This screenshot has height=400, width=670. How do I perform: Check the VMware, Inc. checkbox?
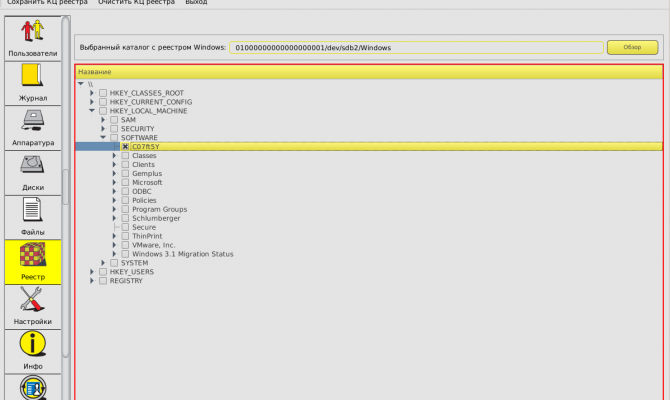point(125,245)
